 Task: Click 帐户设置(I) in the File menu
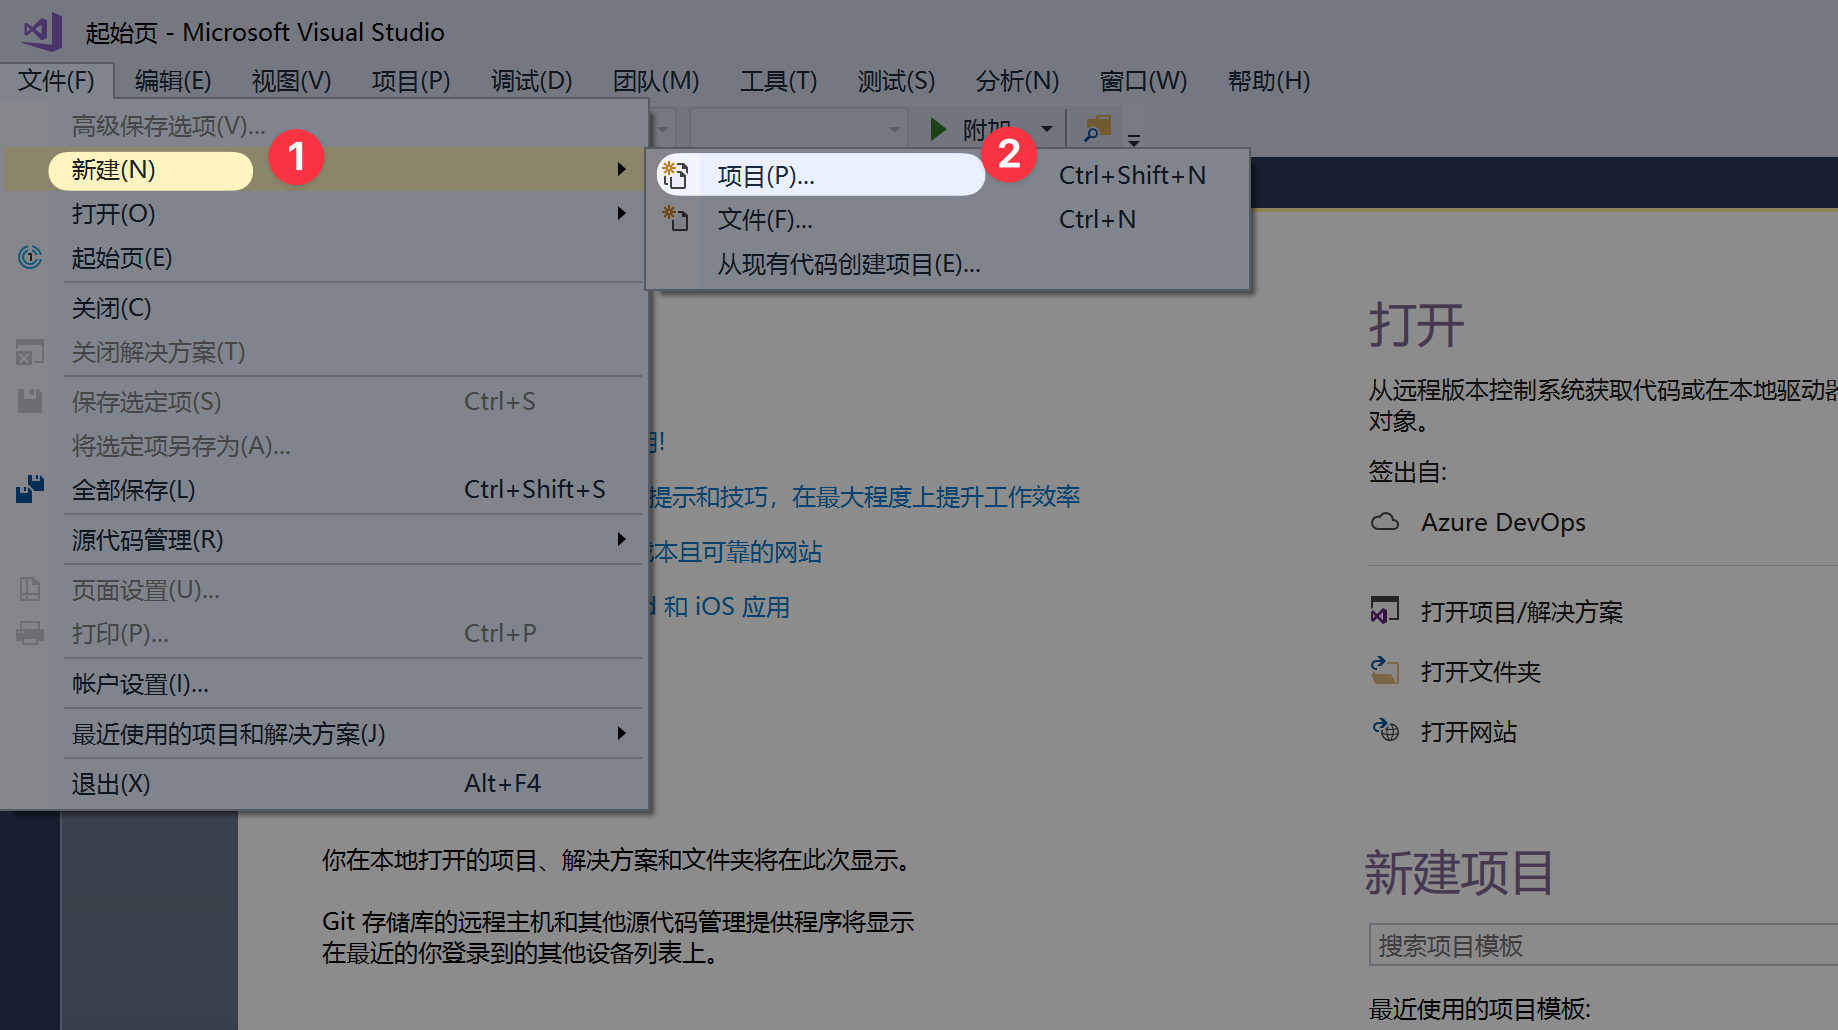(x=139, y=683)
